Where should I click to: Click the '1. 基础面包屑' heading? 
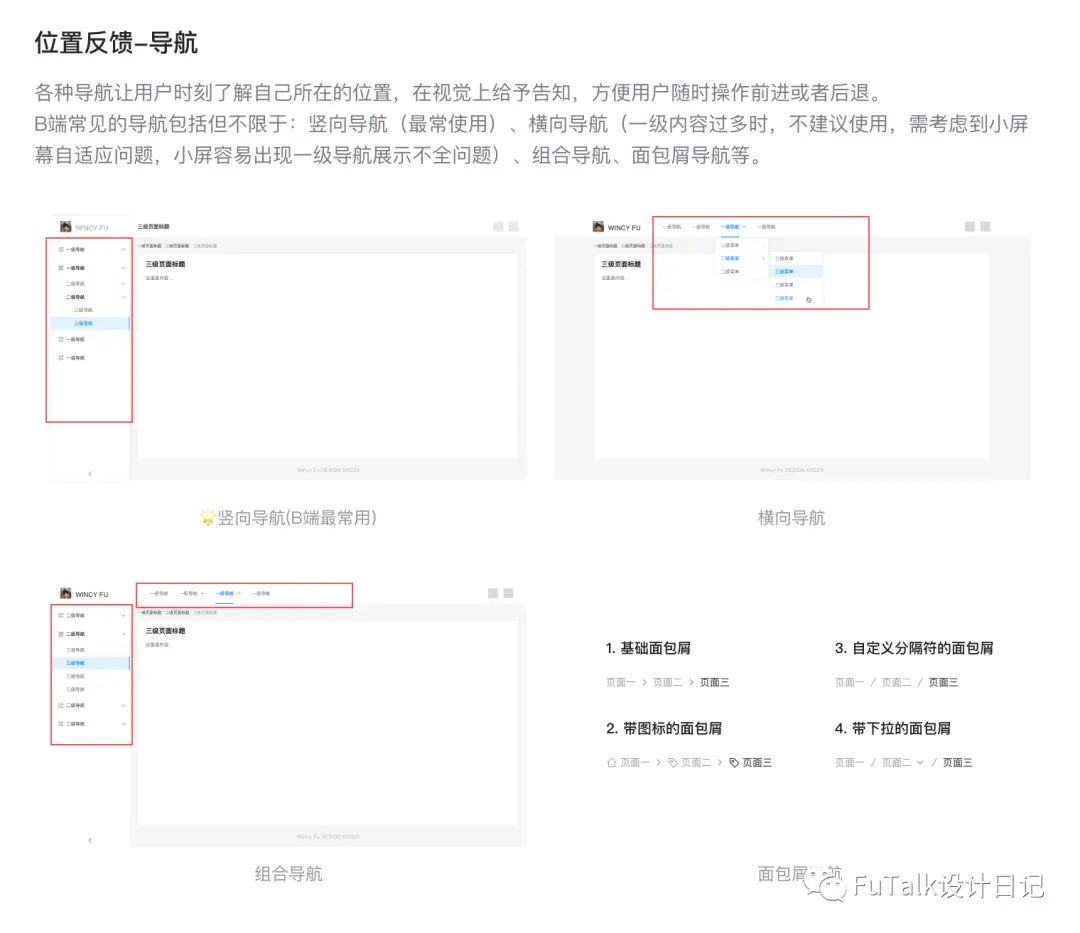(x=648, y=648)
